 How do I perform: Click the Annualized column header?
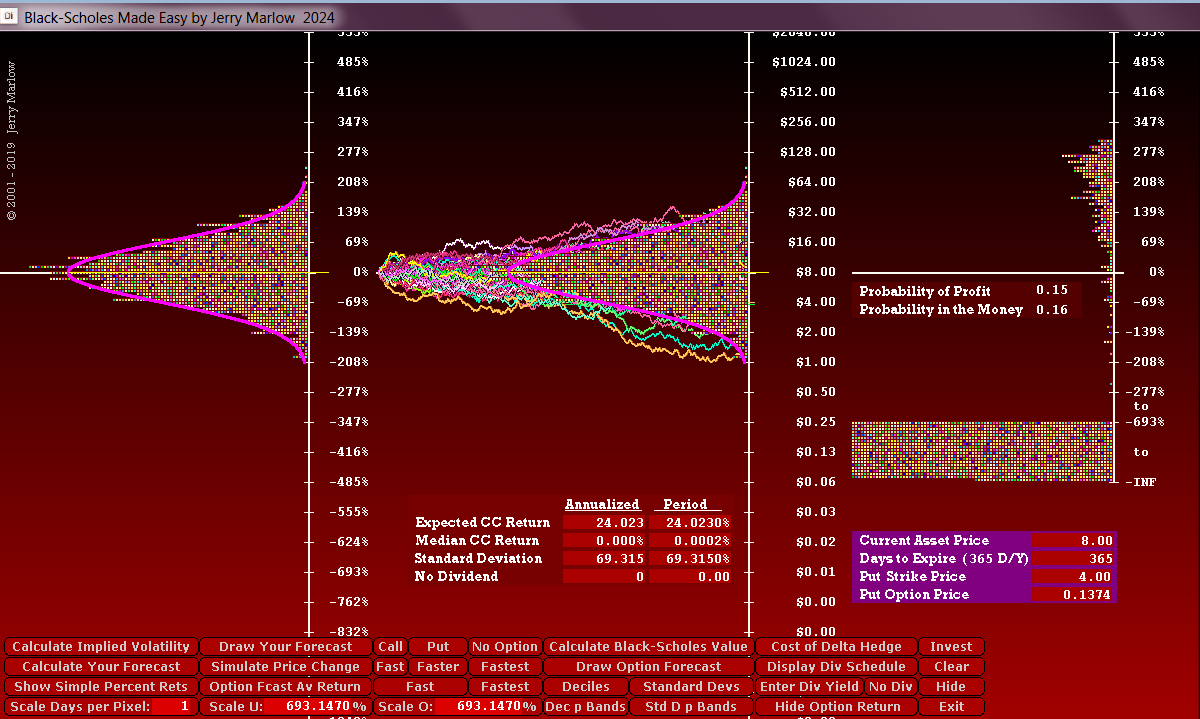(602, 505)
